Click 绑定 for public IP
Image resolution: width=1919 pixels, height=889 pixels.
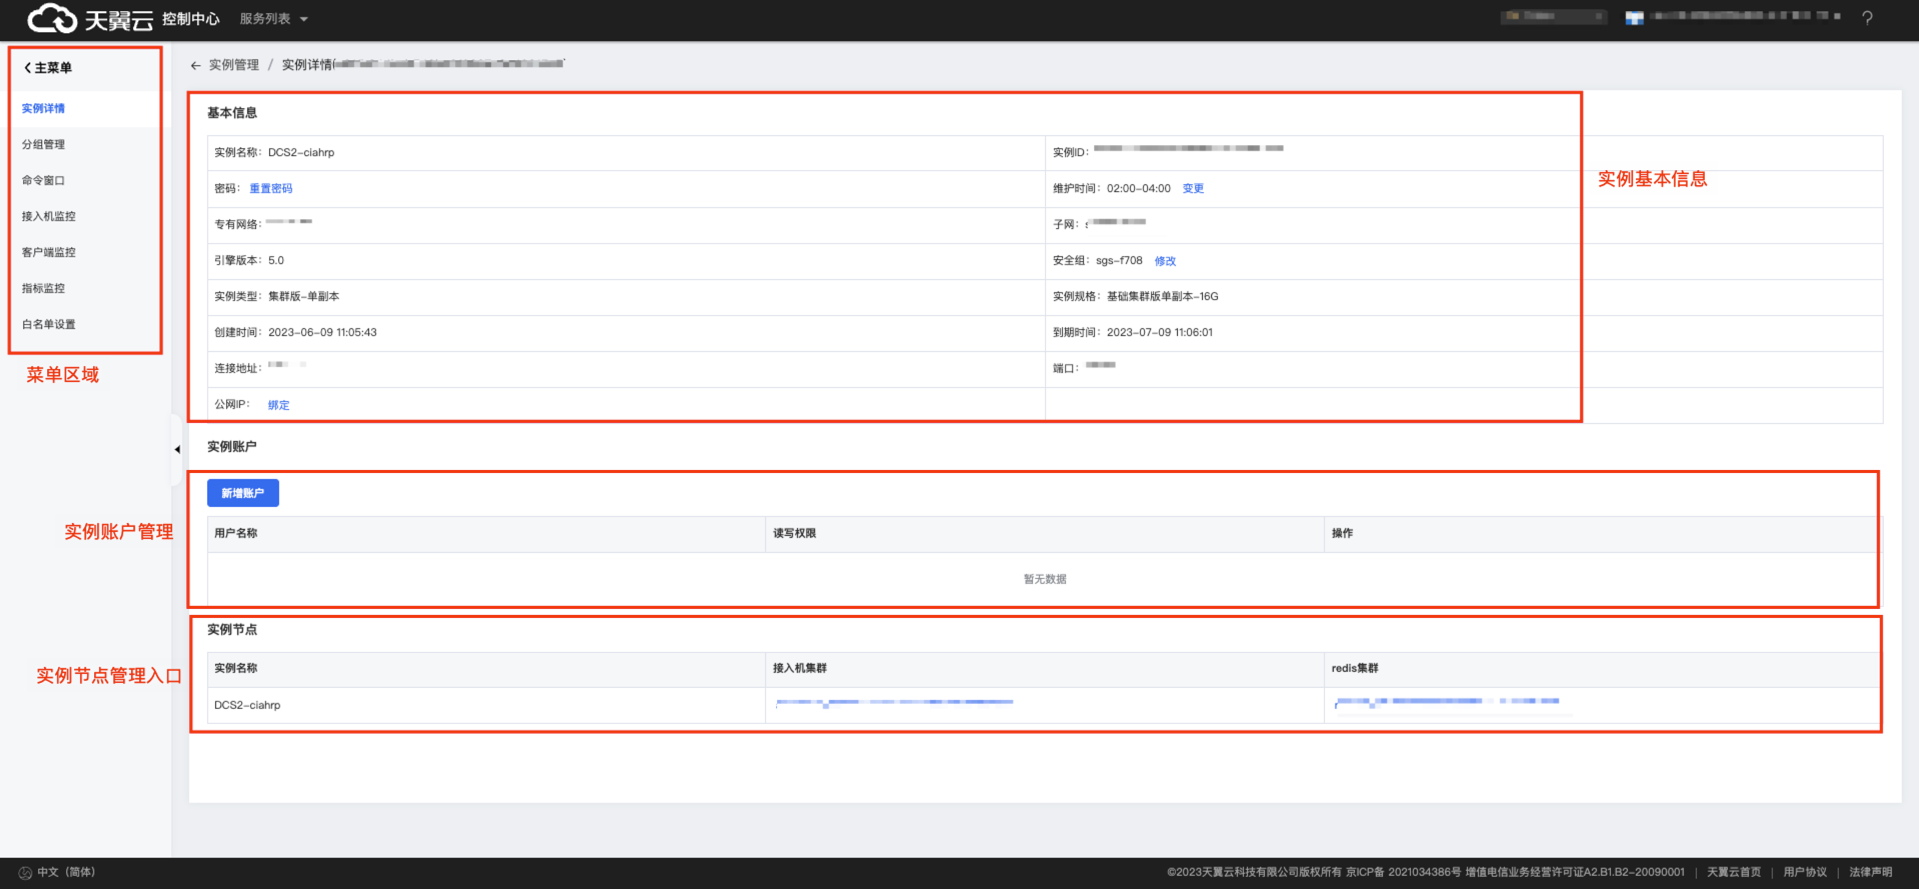click(279, 405)
